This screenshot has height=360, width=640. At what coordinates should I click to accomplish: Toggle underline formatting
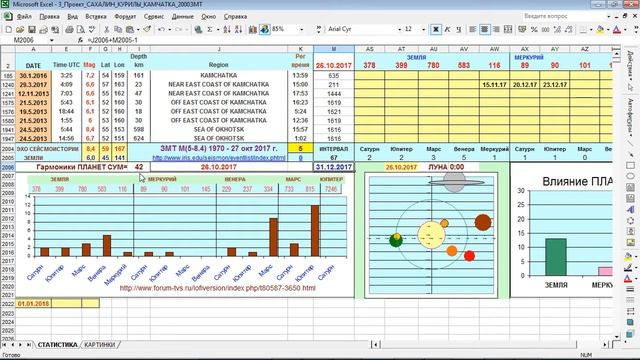pos(459,29)
